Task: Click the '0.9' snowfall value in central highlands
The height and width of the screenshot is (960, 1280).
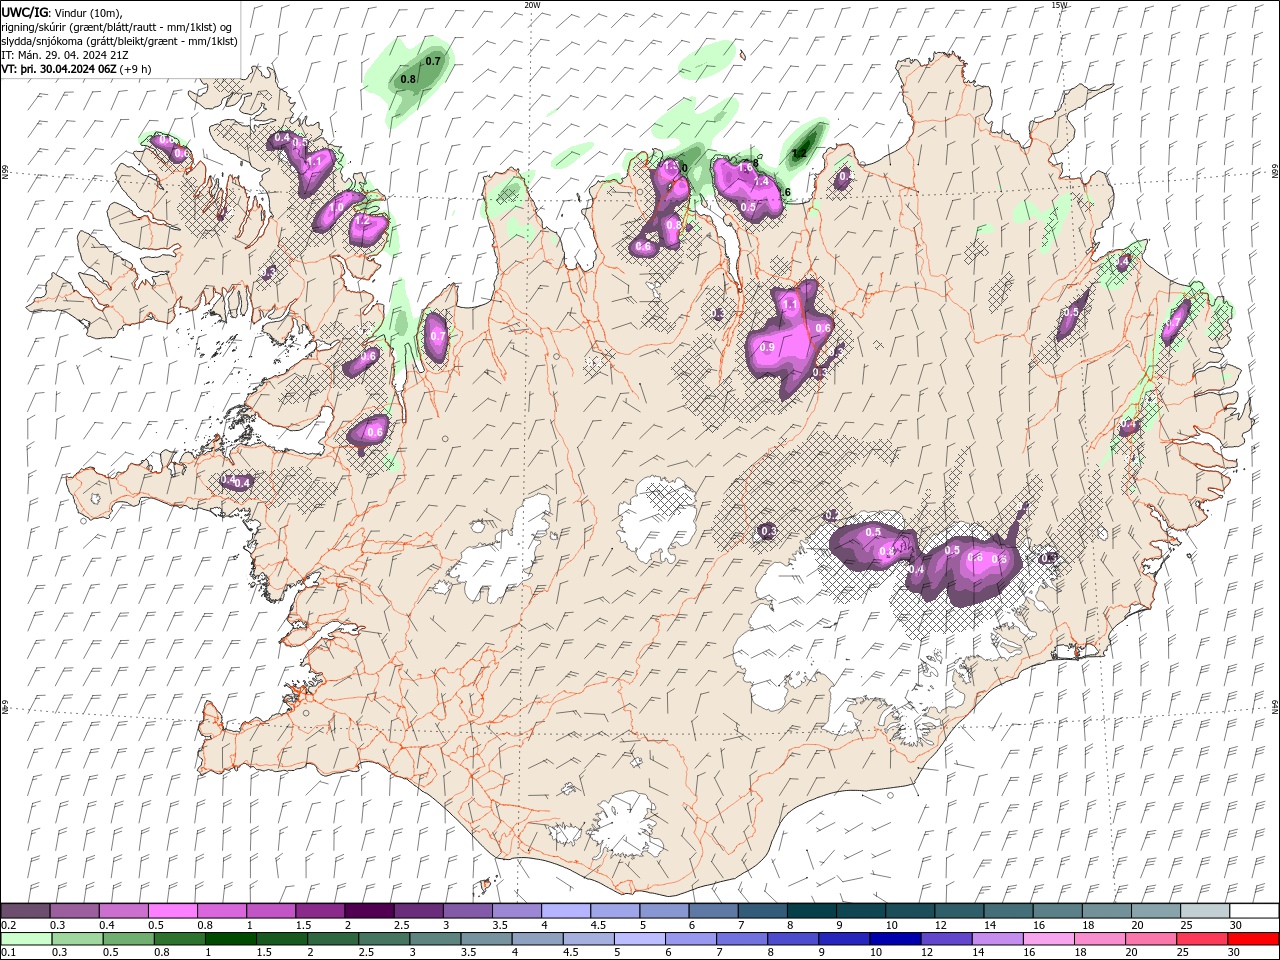Action: [767, 347]
